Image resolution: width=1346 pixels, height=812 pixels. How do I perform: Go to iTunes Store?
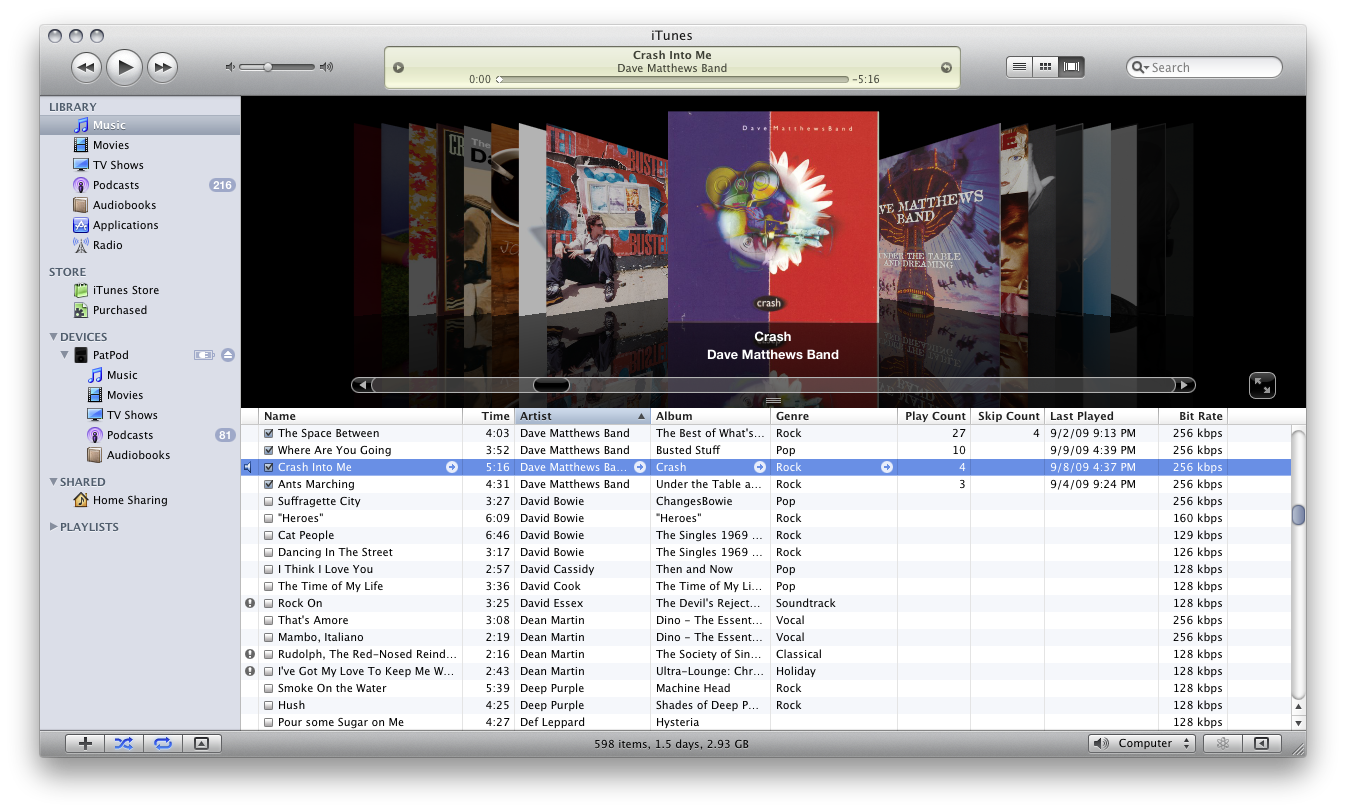[140, 290]
